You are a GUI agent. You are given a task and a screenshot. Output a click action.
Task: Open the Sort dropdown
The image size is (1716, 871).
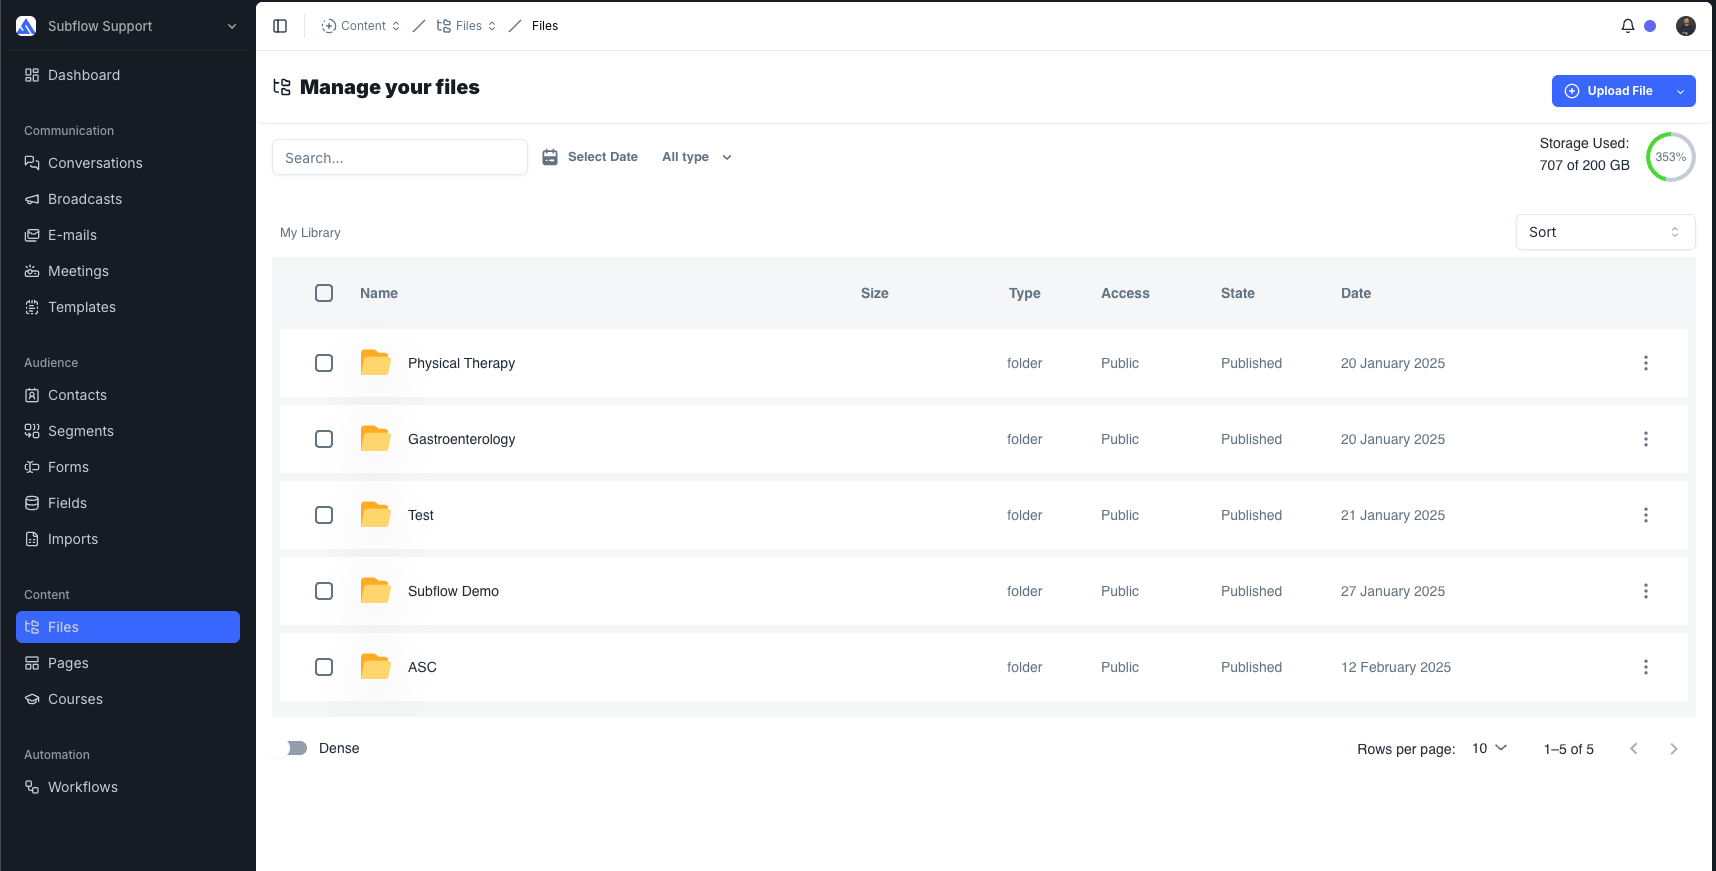point(1605,232)
